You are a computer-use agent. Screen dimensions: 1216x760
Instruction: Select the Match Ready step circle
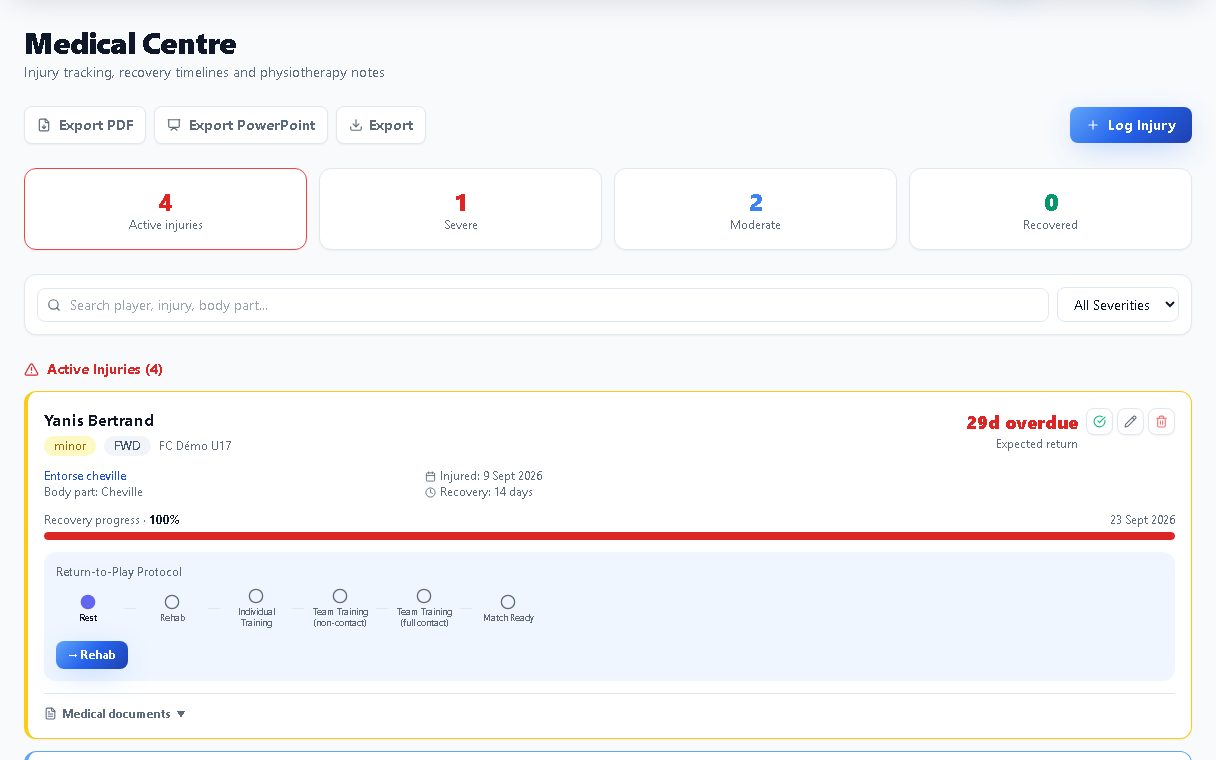(x=508, y=602)
